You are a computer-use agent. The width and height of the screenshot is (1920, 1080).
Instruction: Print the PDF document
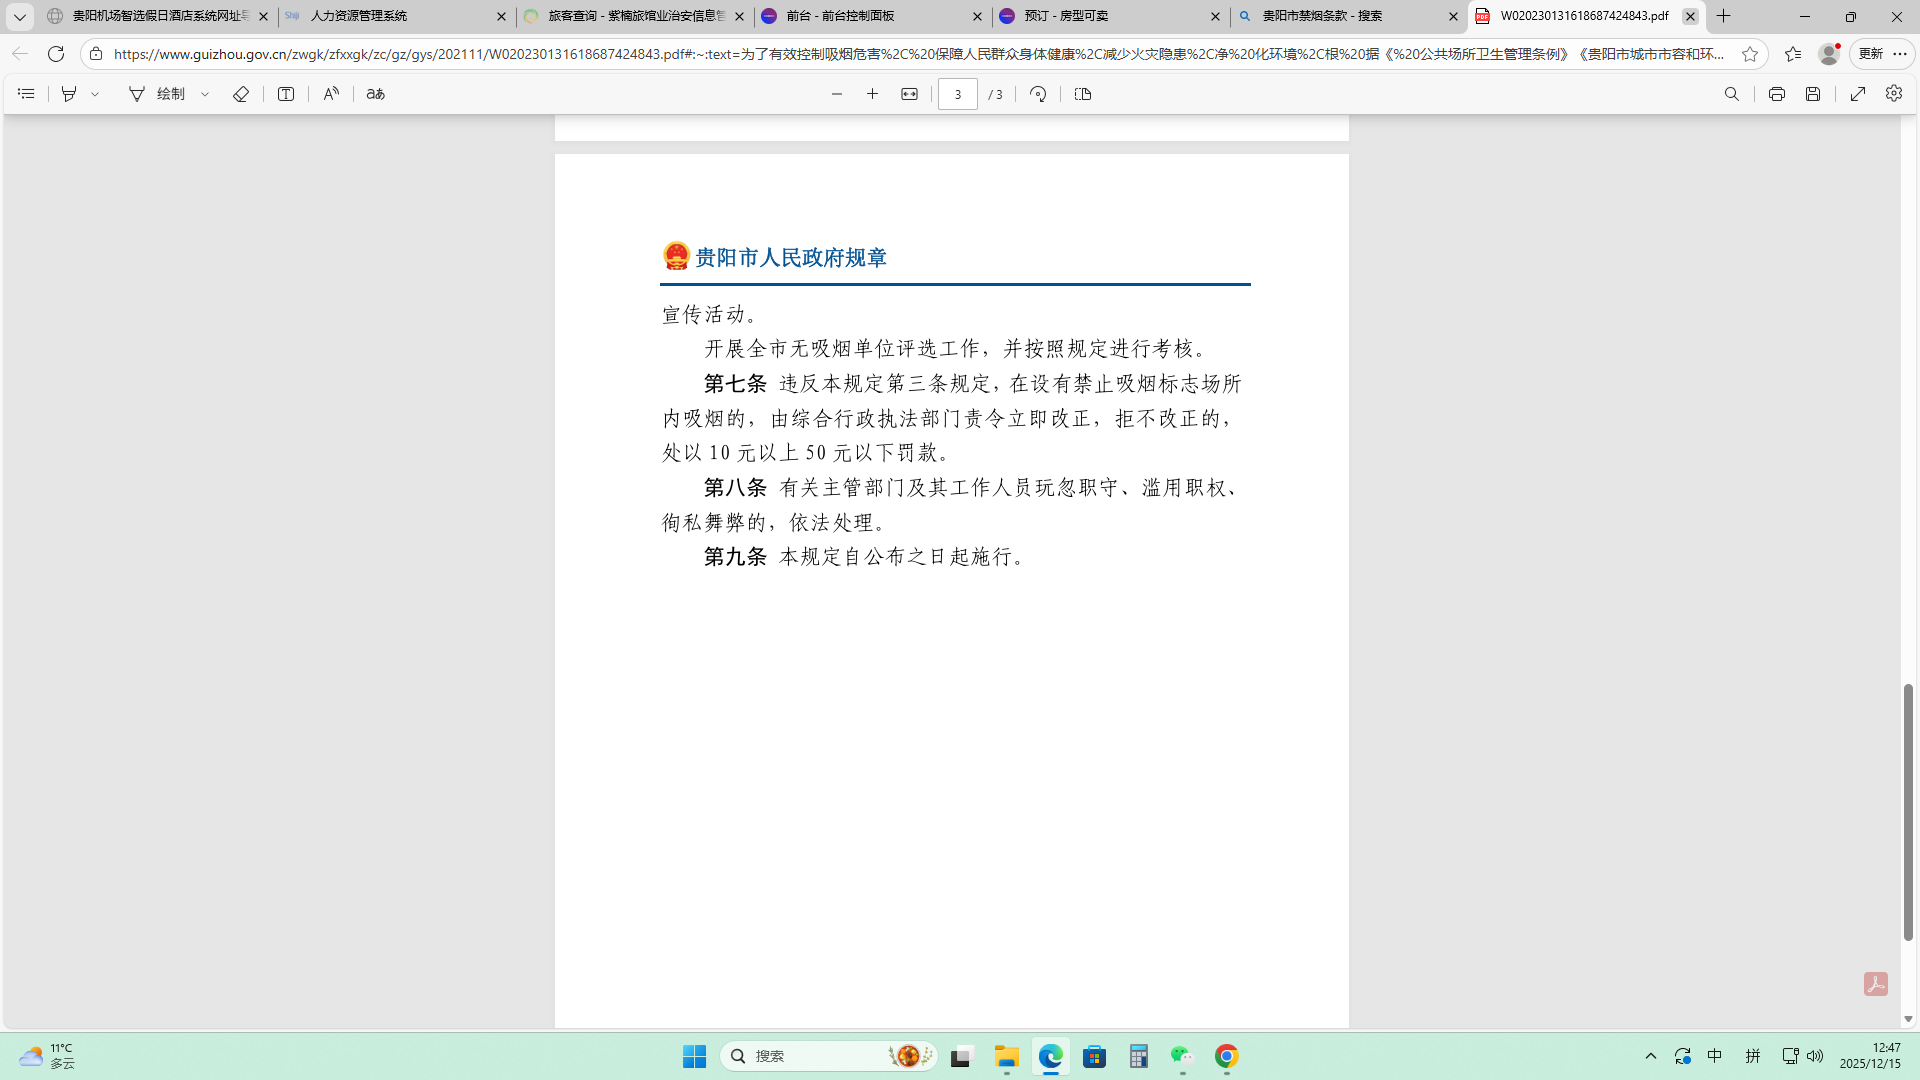1776,94
